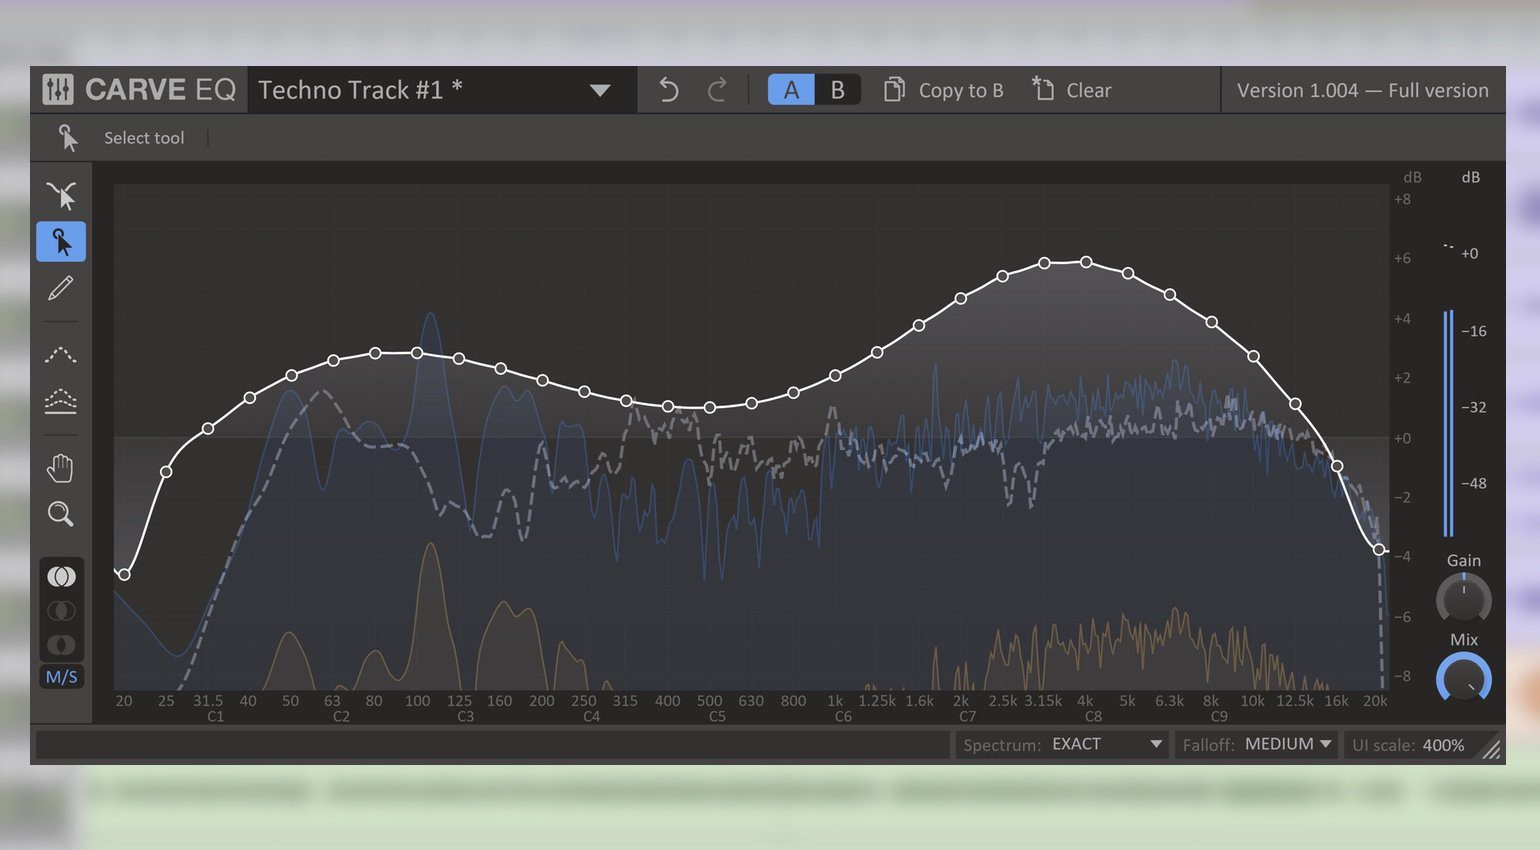Activate the highlighted point select tool

(61, 242)
